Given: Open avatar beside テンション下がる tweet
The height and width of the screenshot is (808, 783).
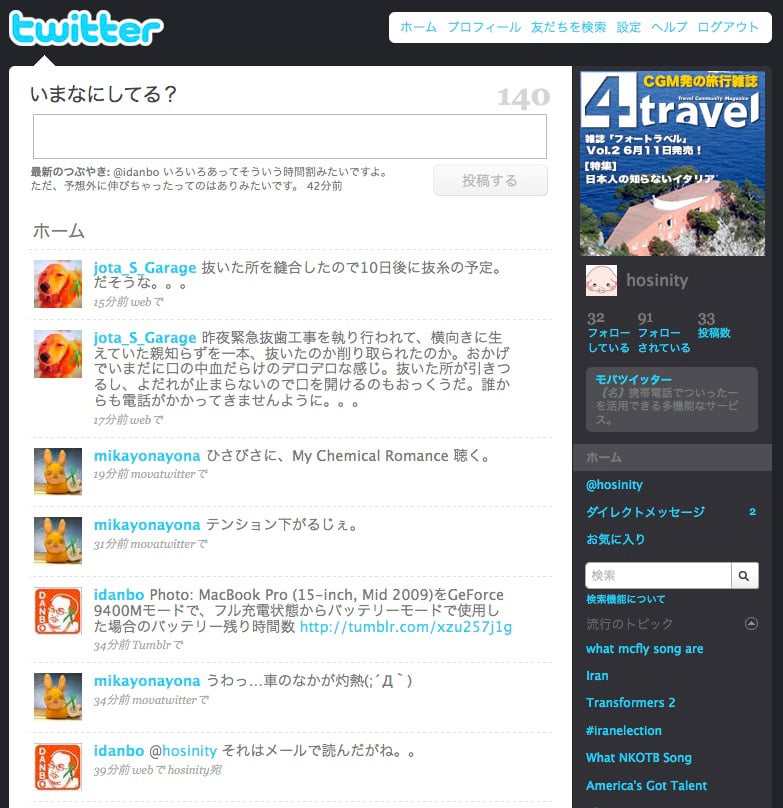Looking at the screenshot, I should click(58, 541).
